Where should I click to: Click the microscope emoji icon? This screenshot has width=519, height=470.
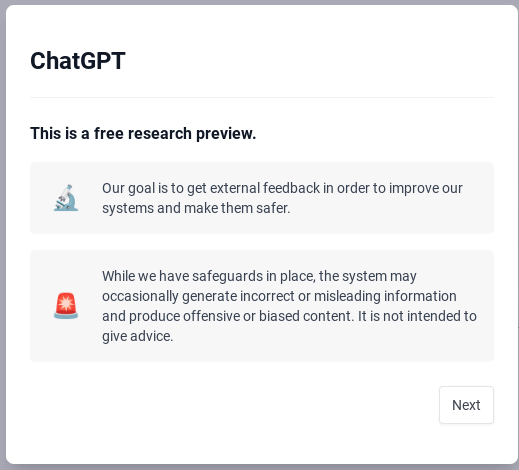coord(66,198)
